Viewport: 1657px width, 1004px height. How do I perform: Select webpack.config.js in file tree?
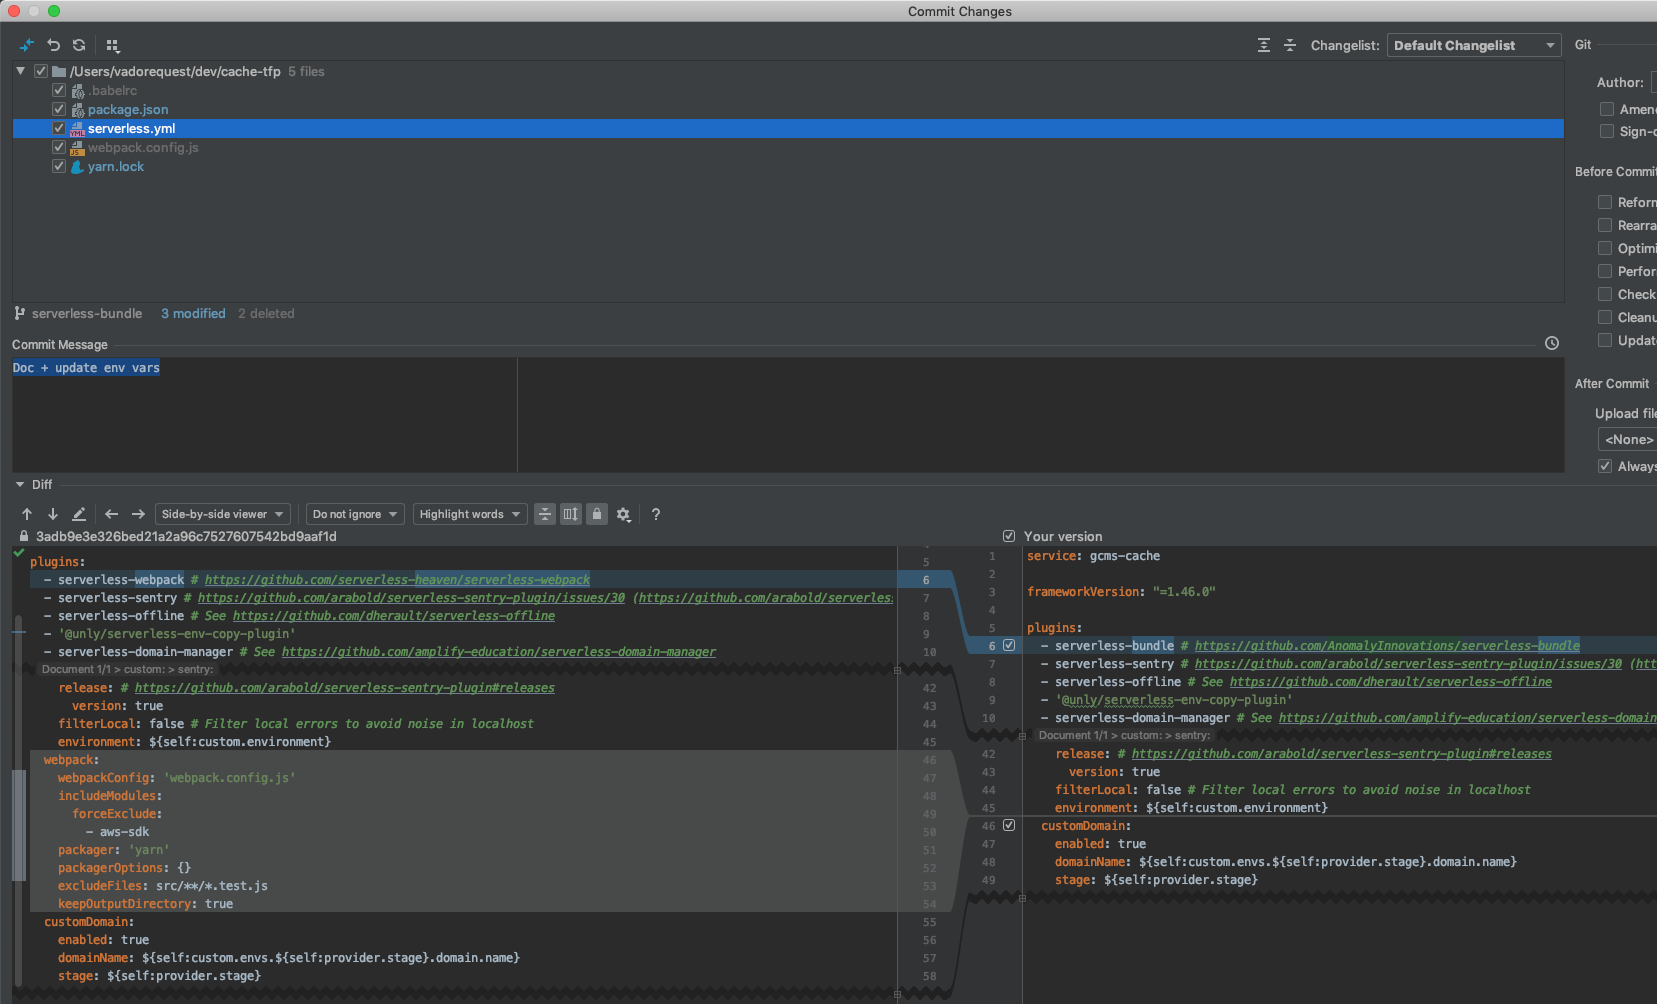coord(143,147)
